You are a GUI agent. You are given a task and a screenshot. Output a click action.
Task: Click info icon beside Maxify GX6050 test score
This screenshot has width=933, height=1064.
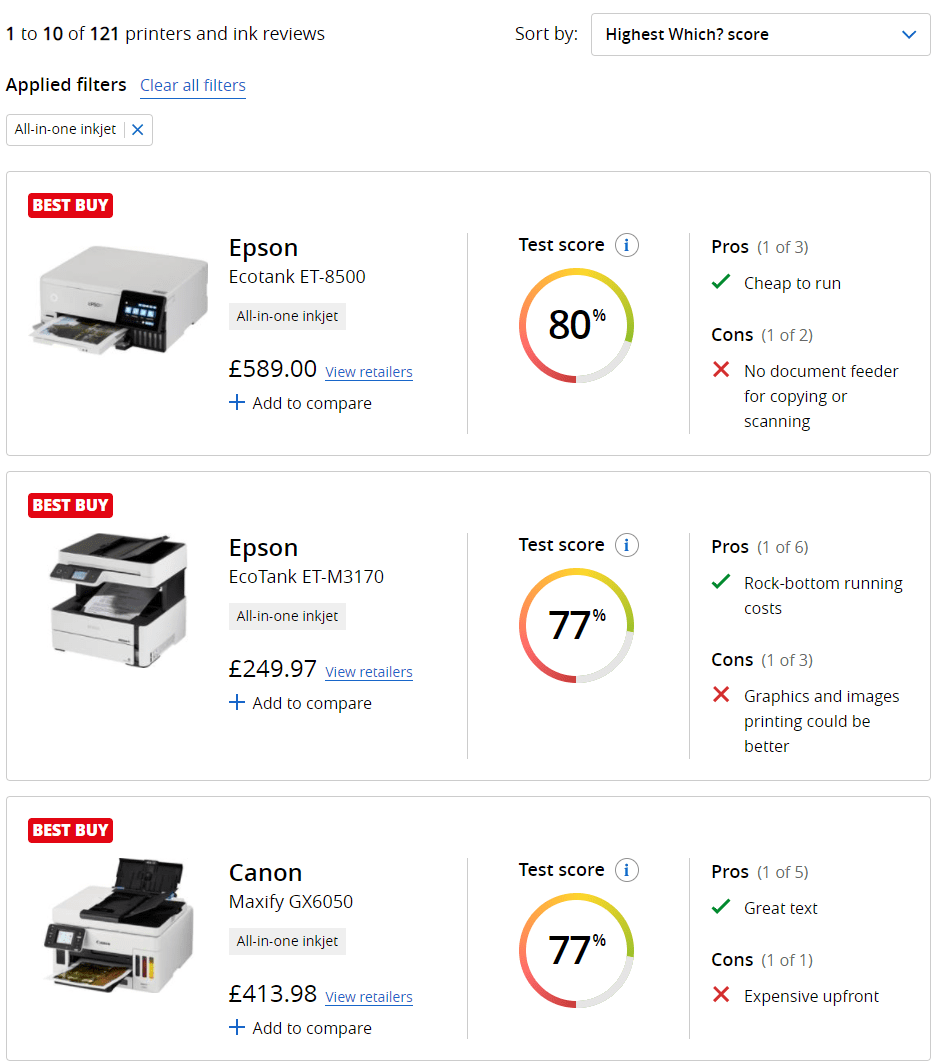tap(627, 870)
